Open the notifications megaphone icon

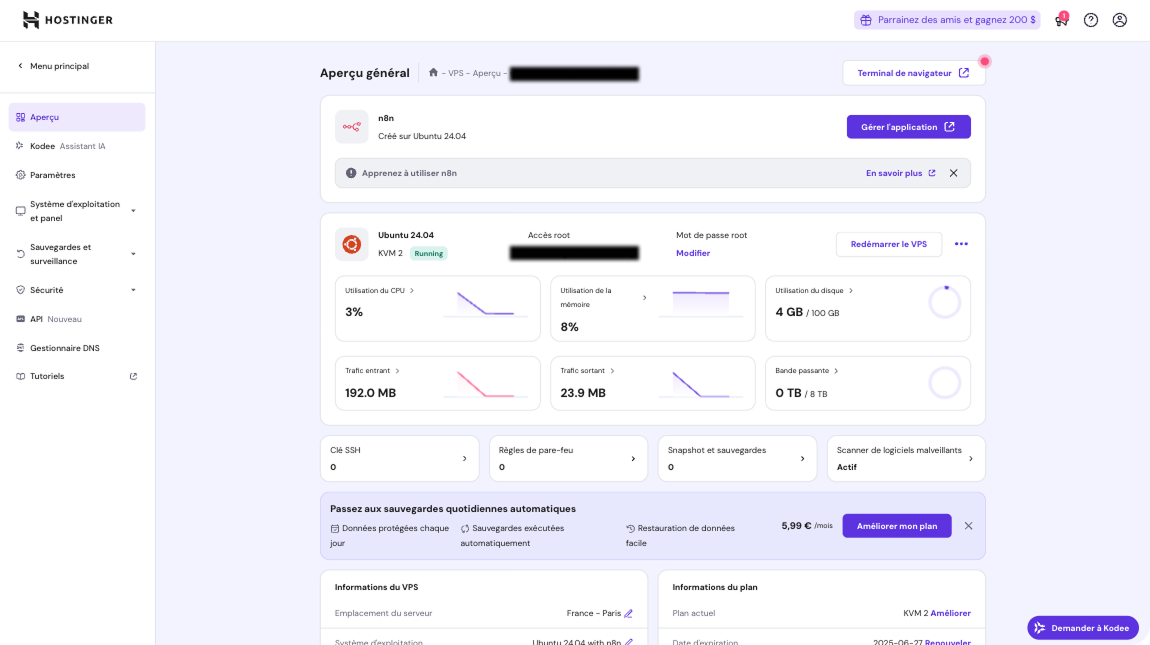click(x=1061, y=20)
